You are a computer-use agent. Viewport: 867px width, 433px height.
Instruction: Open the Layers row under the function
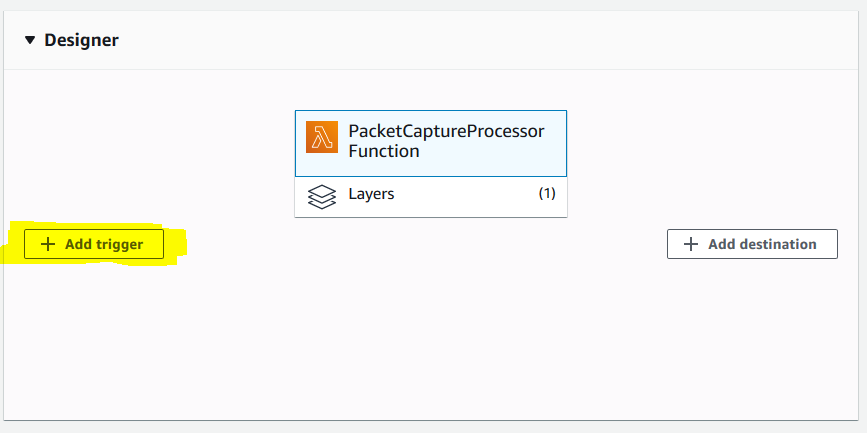coord(431,197)
